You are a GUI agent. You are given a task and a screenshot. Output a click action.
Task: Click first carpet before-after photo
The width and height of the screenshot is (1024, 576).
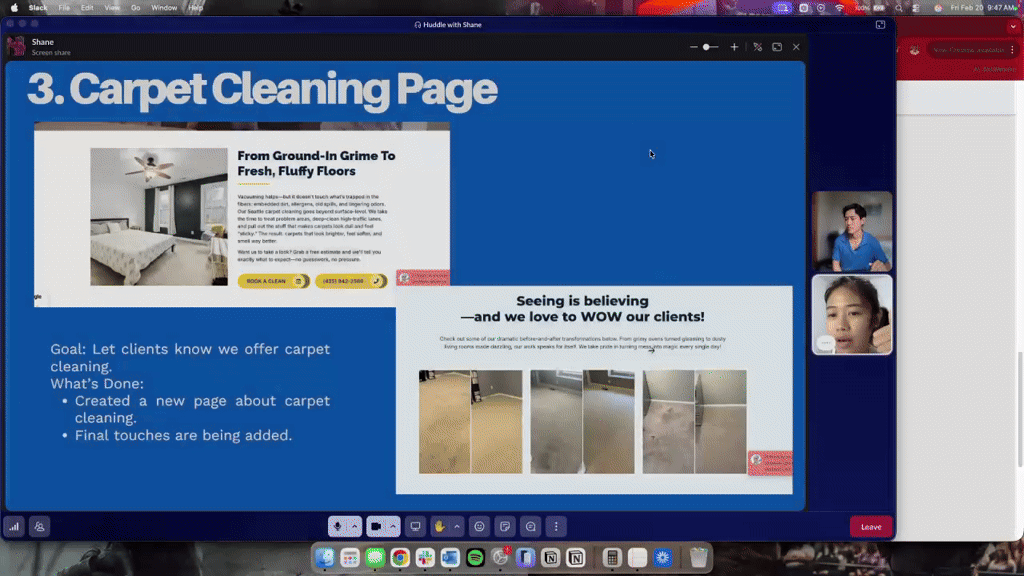coord(470,422)
